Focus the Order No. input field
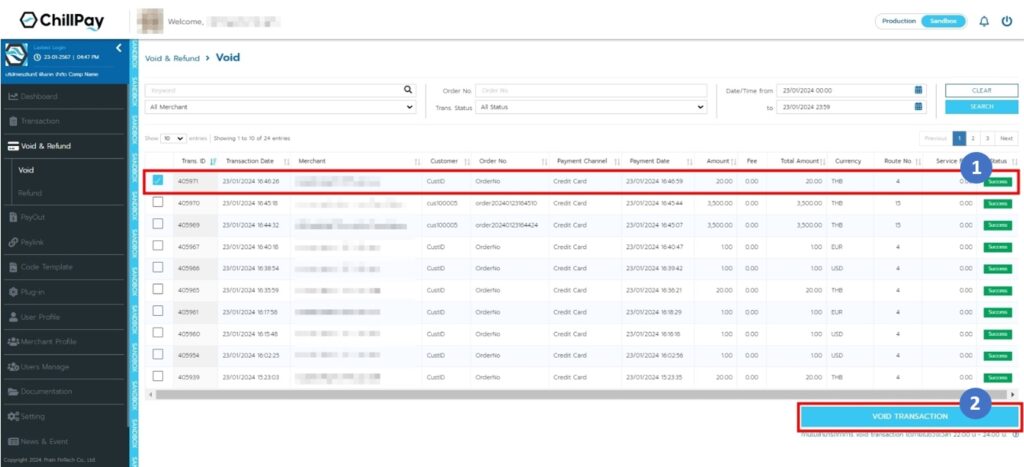Image resolution: width=1024 pixels, height=467 pixels. [x=591, y=90]
